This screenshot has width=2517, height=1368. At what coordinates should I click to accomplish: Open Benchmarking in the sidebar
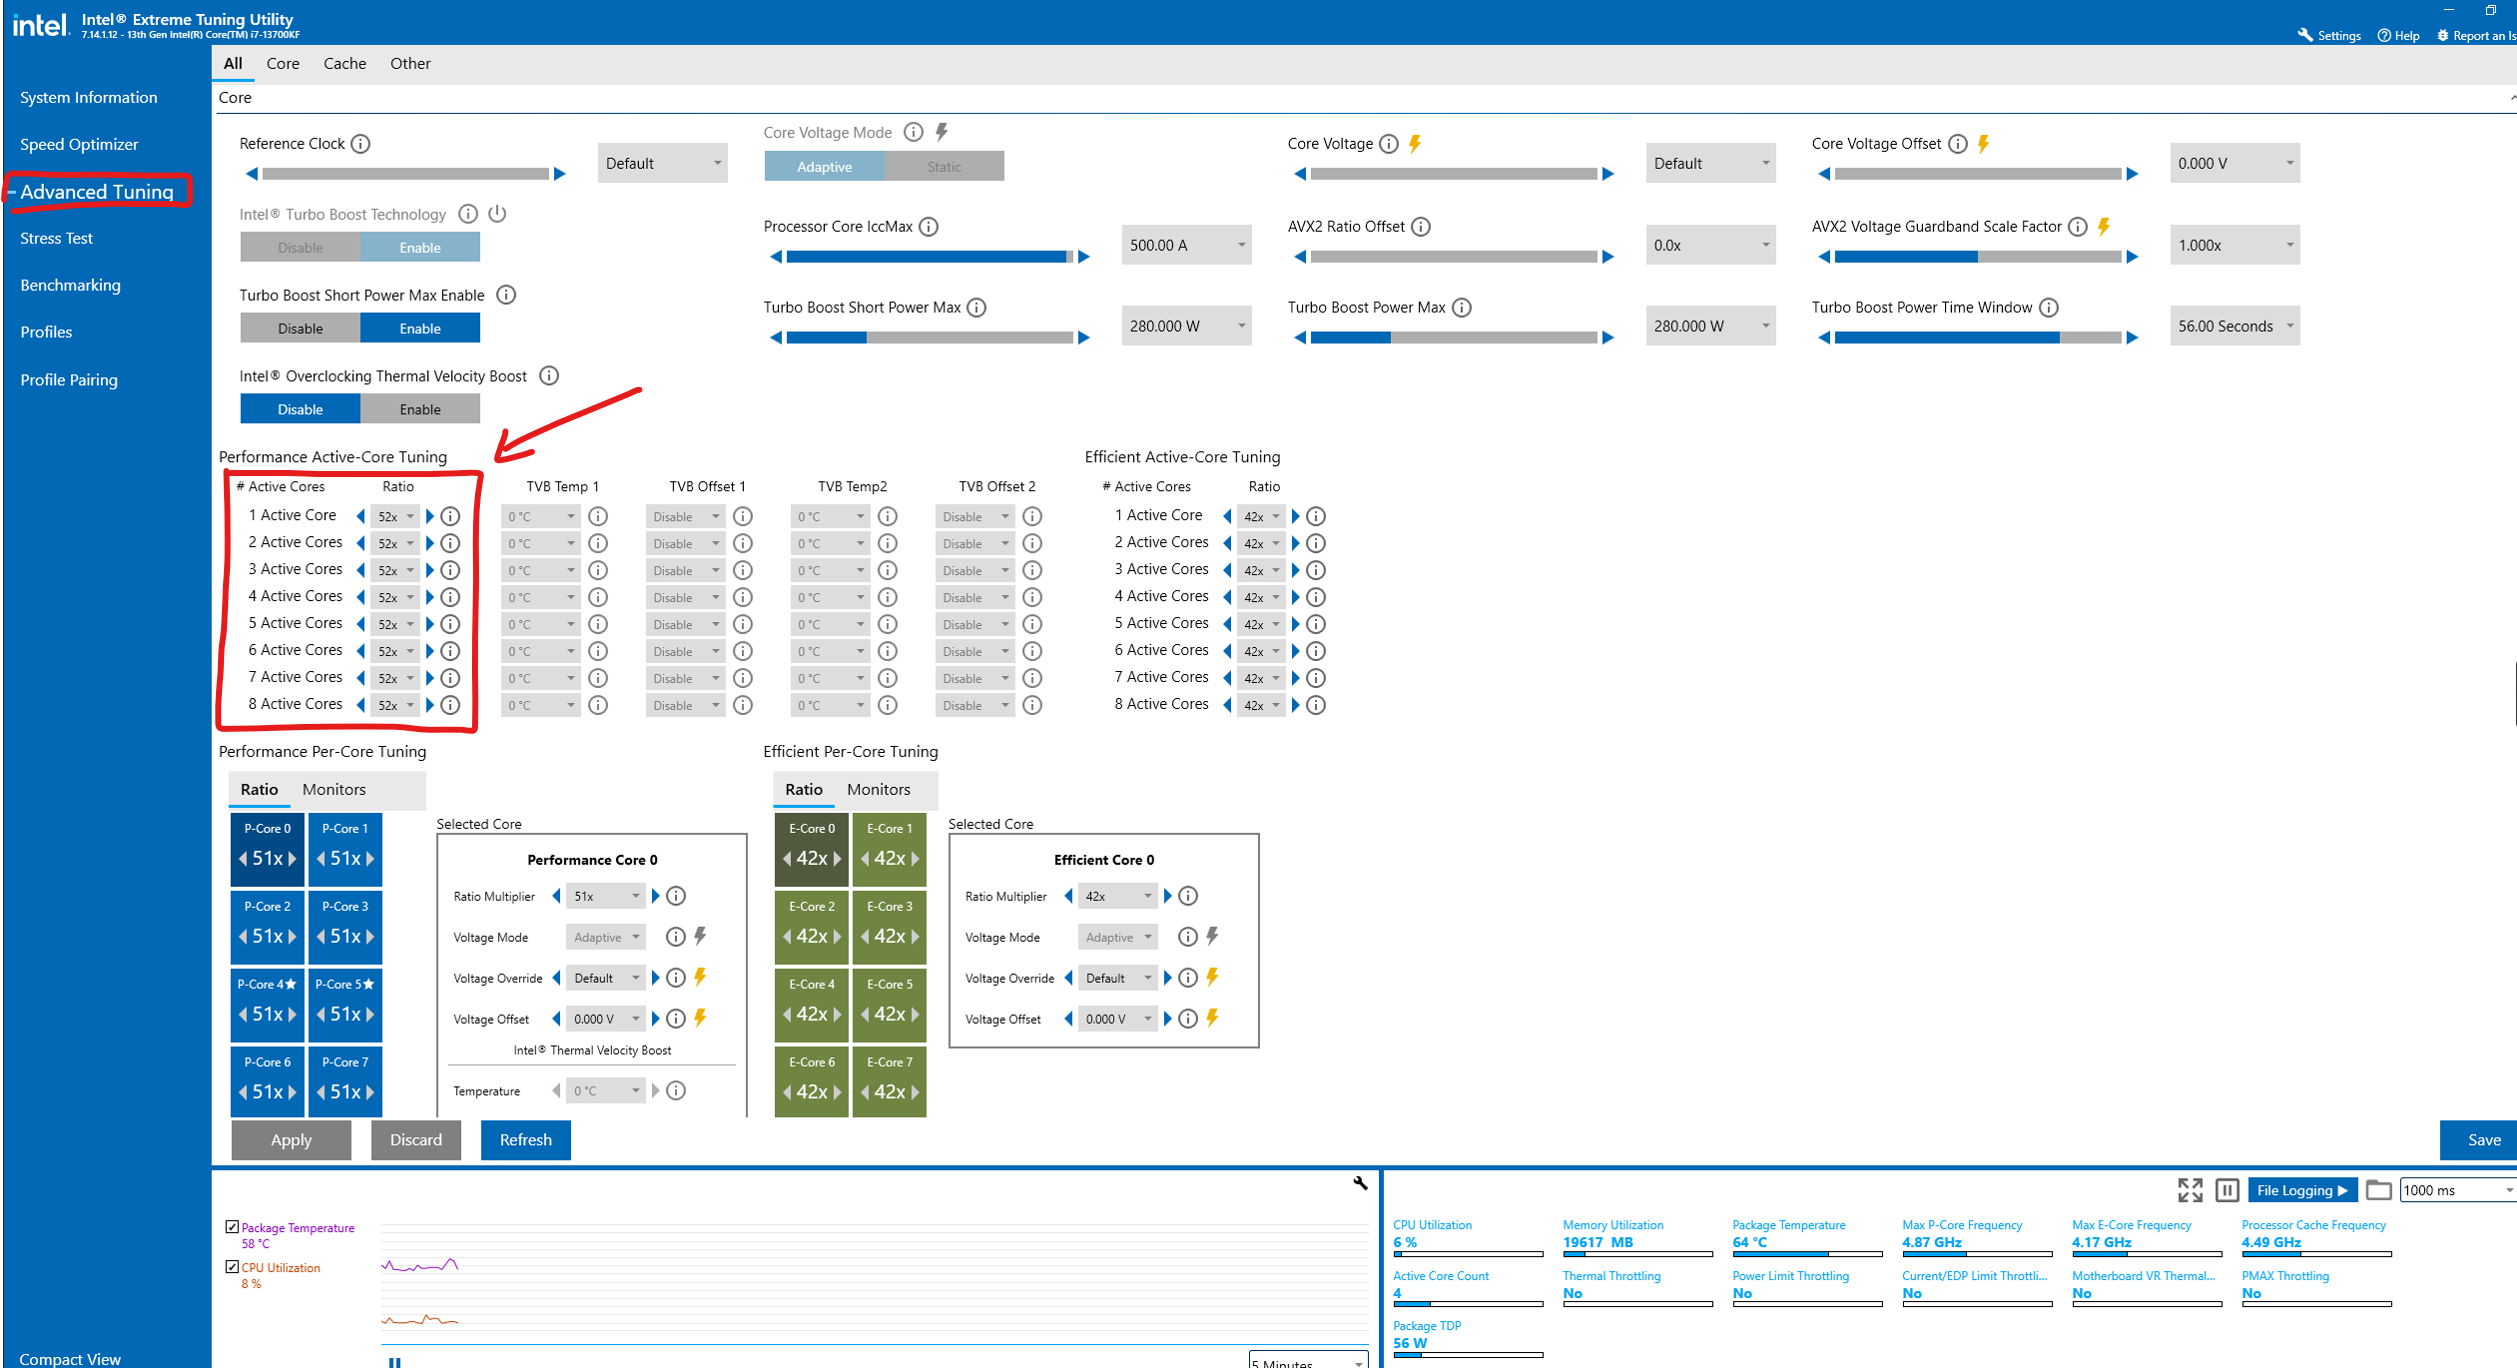coord(70,285)
